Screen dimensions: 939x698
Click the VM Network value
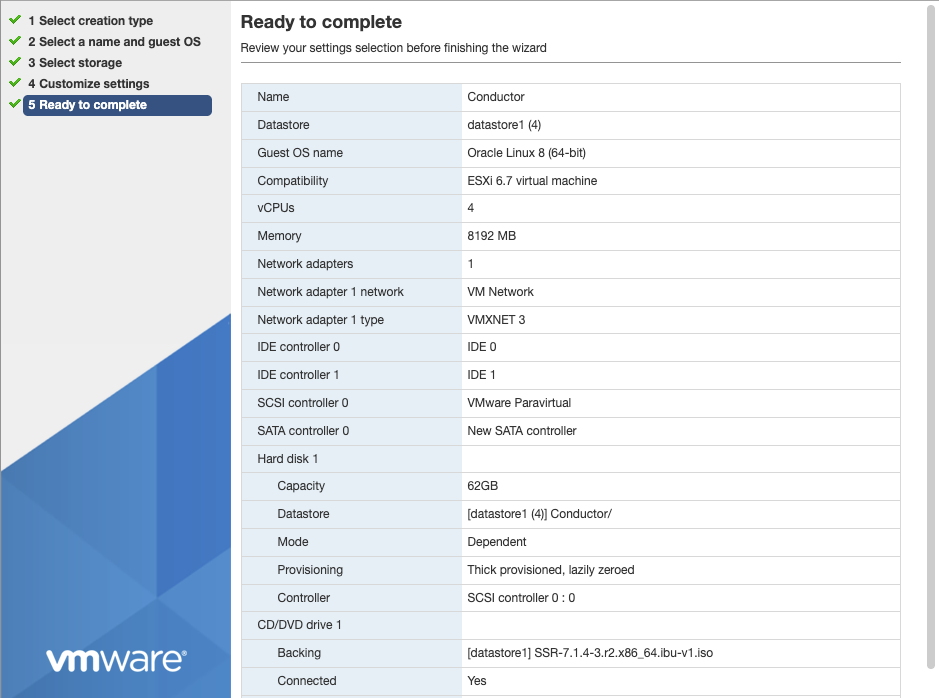[x=500, y=292]
